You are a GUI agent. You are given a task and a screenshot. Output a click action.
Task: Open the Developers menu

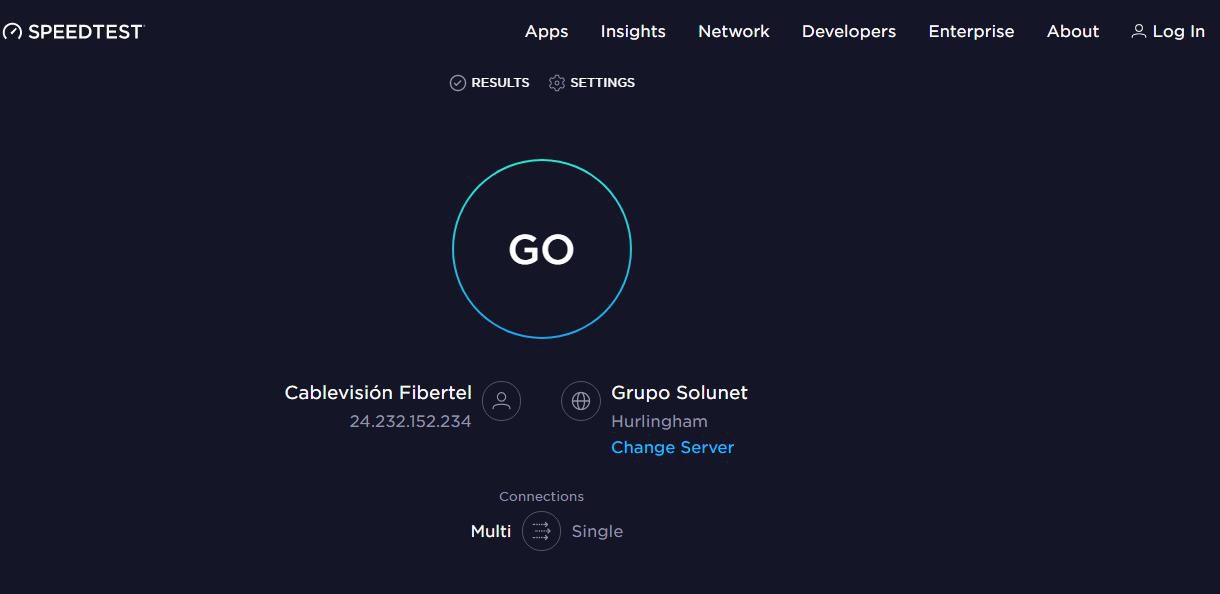(x=849, y=32)
